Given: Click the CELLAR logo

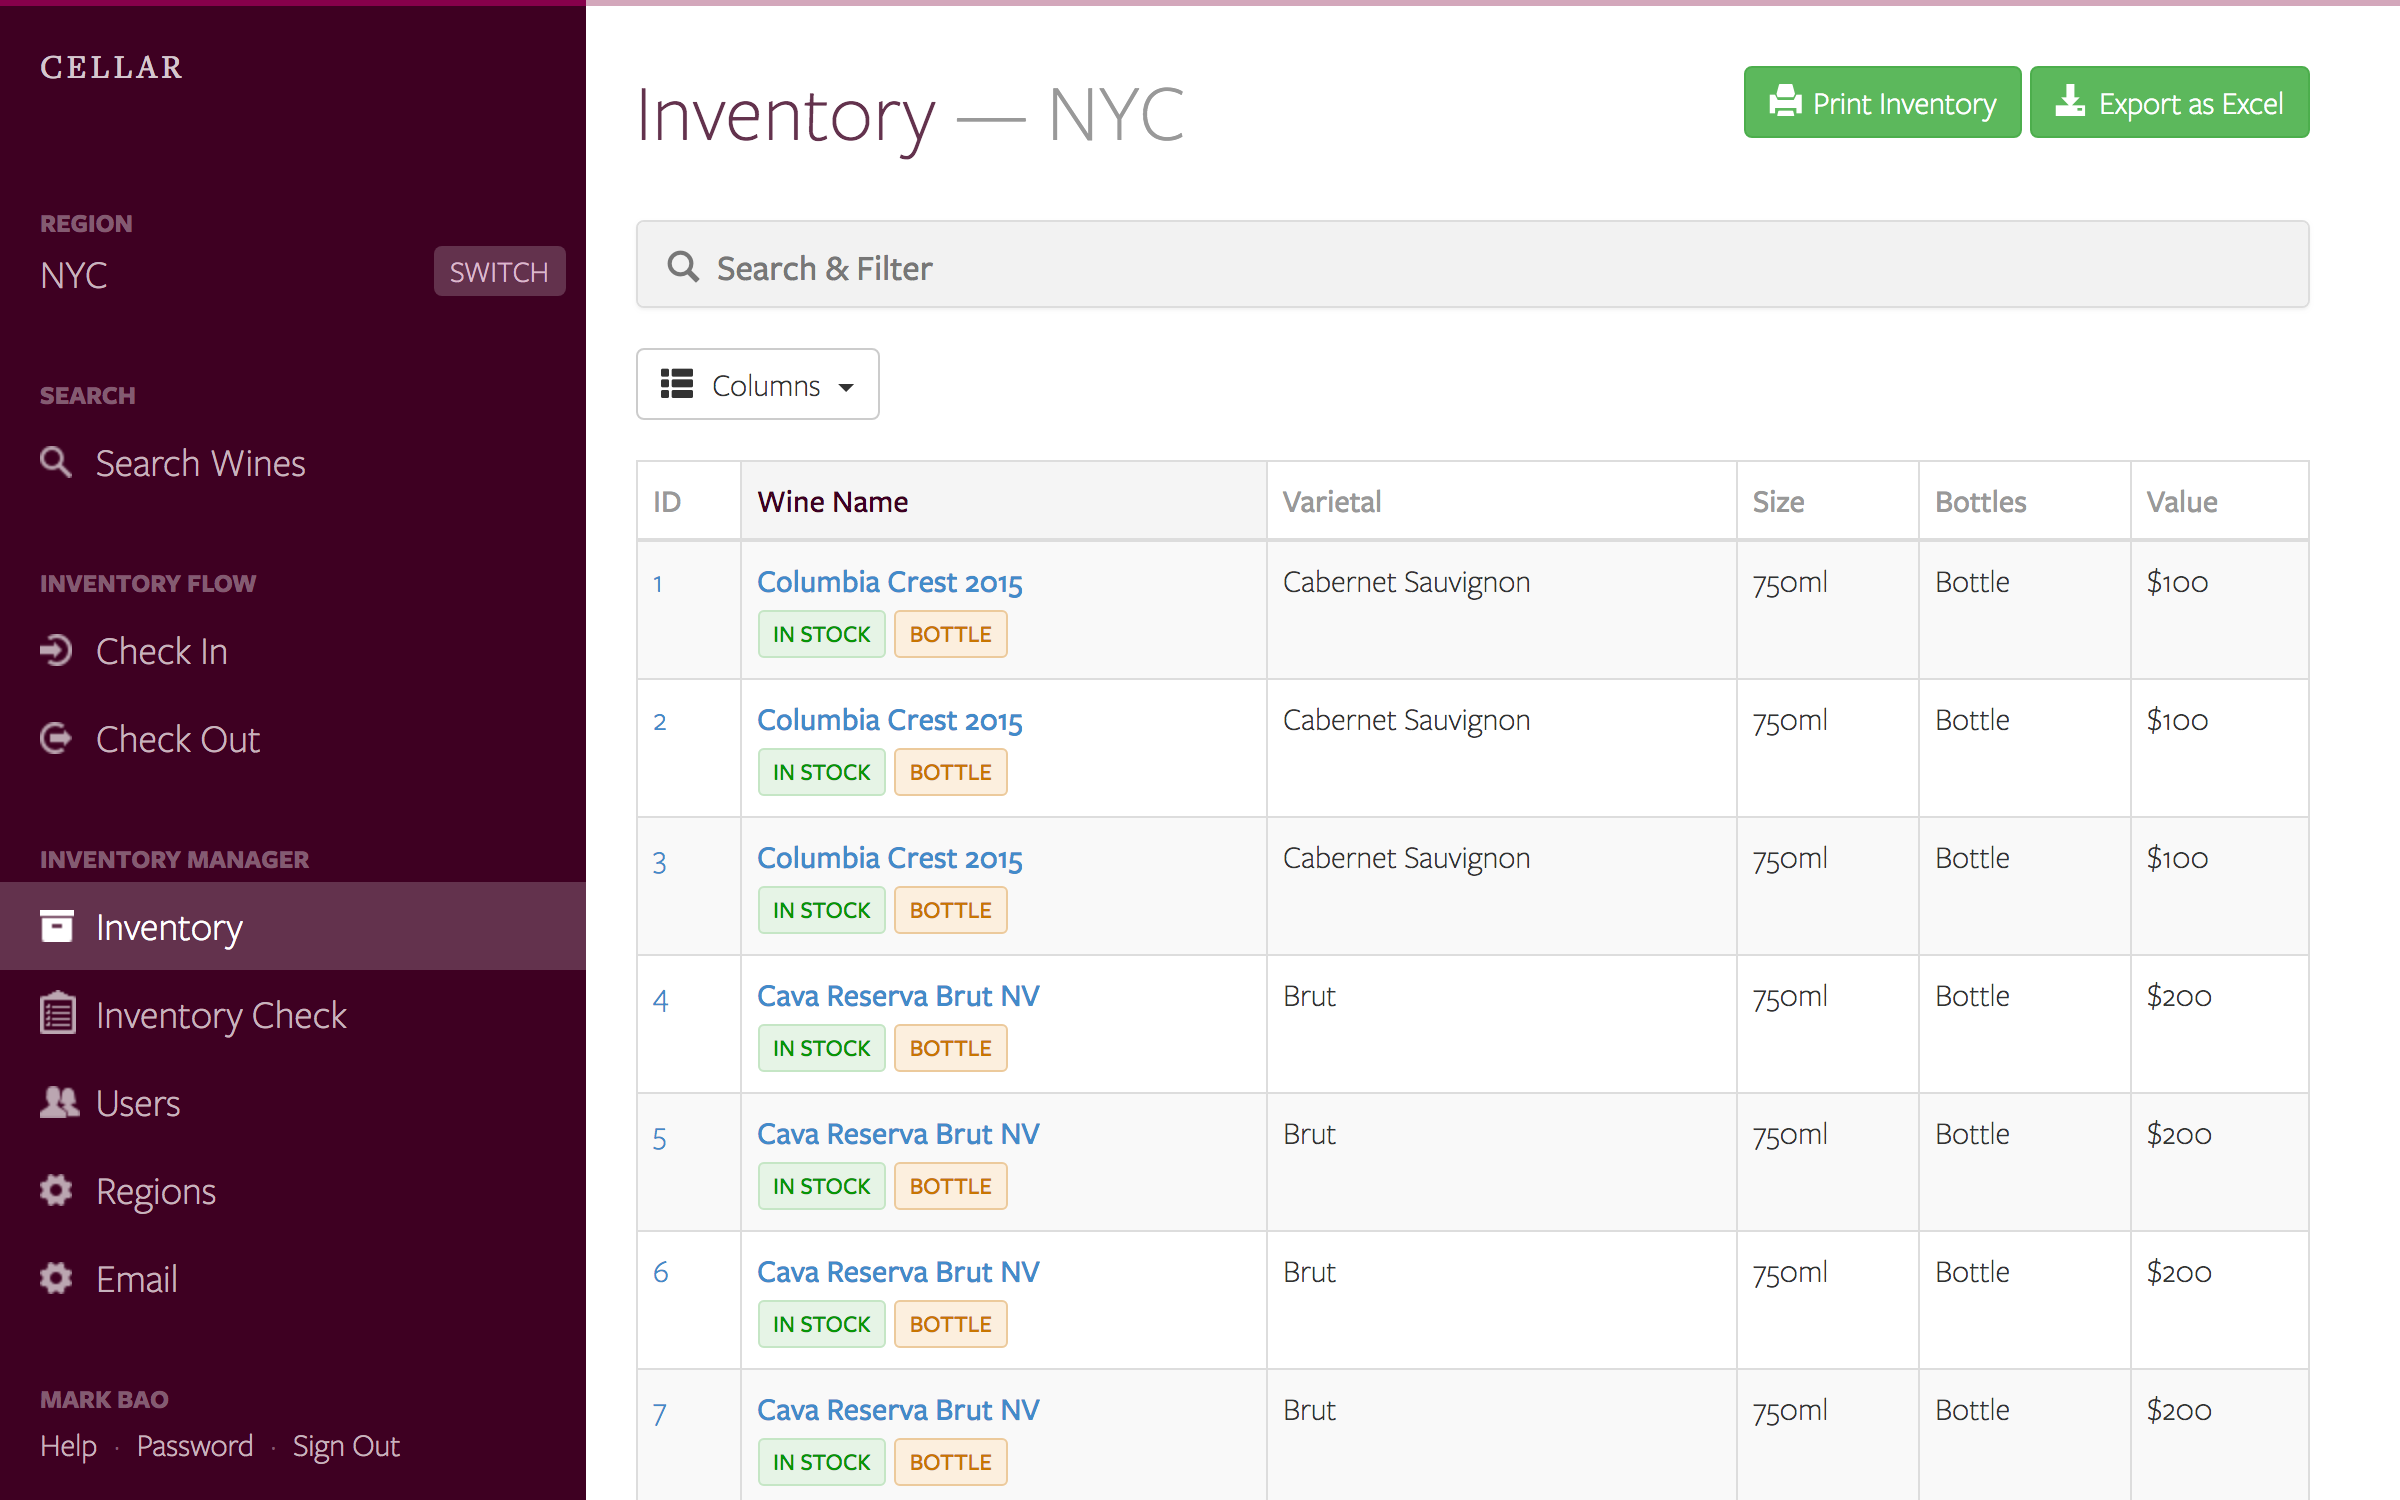Looking at the screenshot, I should [111, 67].
